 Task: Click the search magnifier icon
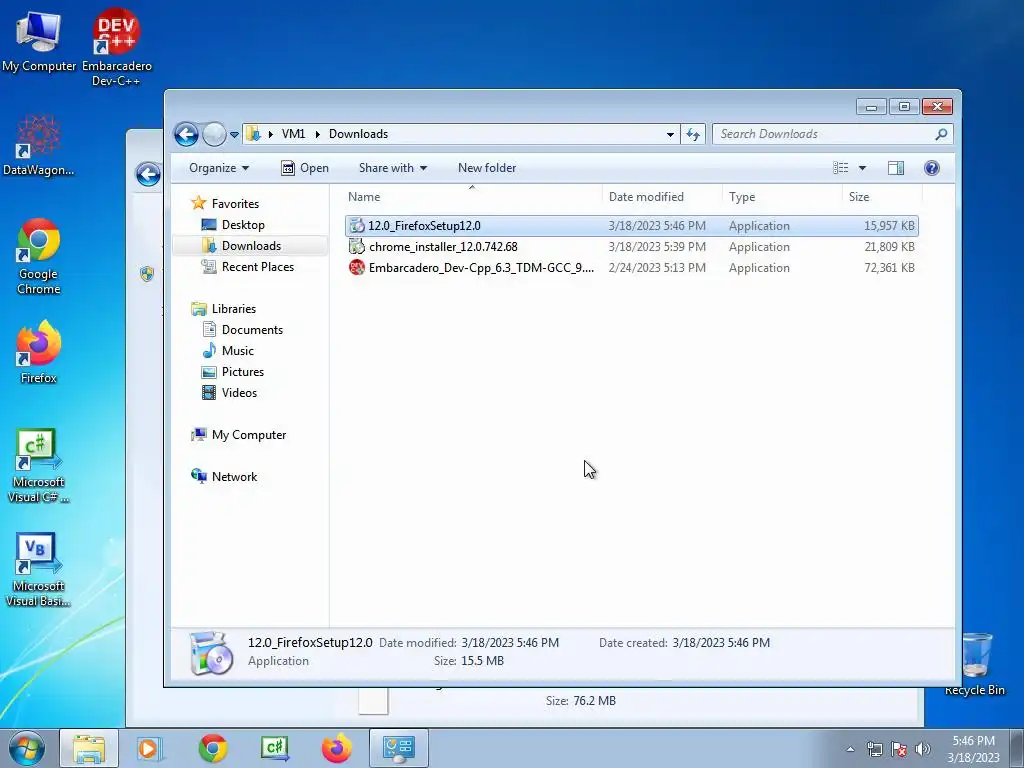click(x=941, y=134)
